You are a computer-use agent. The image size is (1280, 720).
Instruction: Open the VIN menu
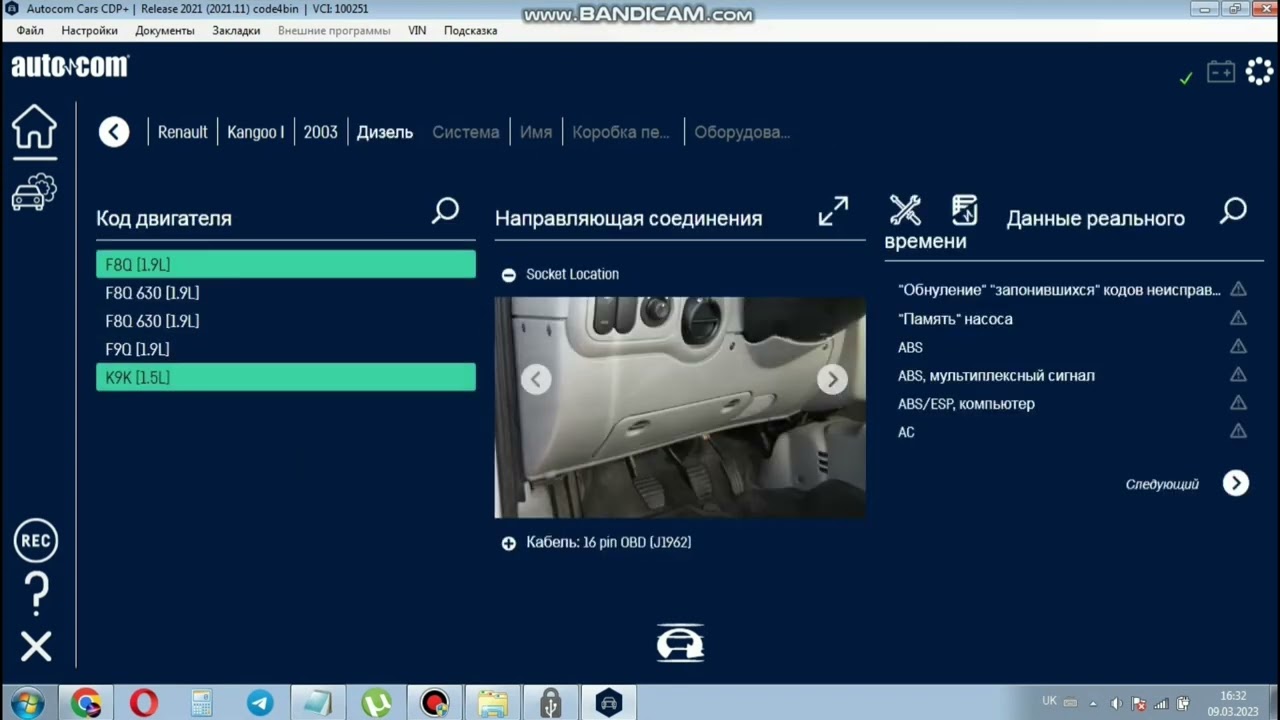point(417,31)
